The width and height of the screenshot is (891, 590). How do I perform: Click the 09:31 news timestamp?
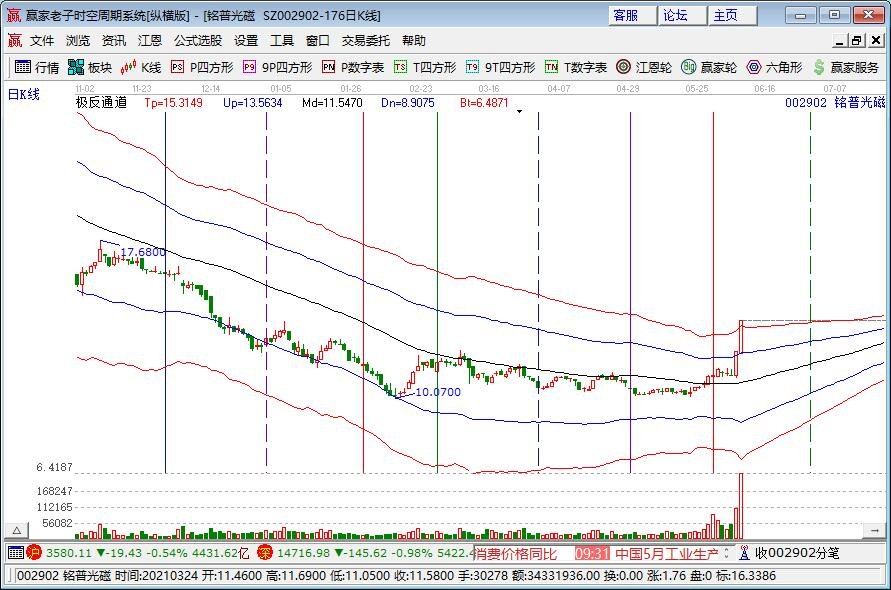592,553
